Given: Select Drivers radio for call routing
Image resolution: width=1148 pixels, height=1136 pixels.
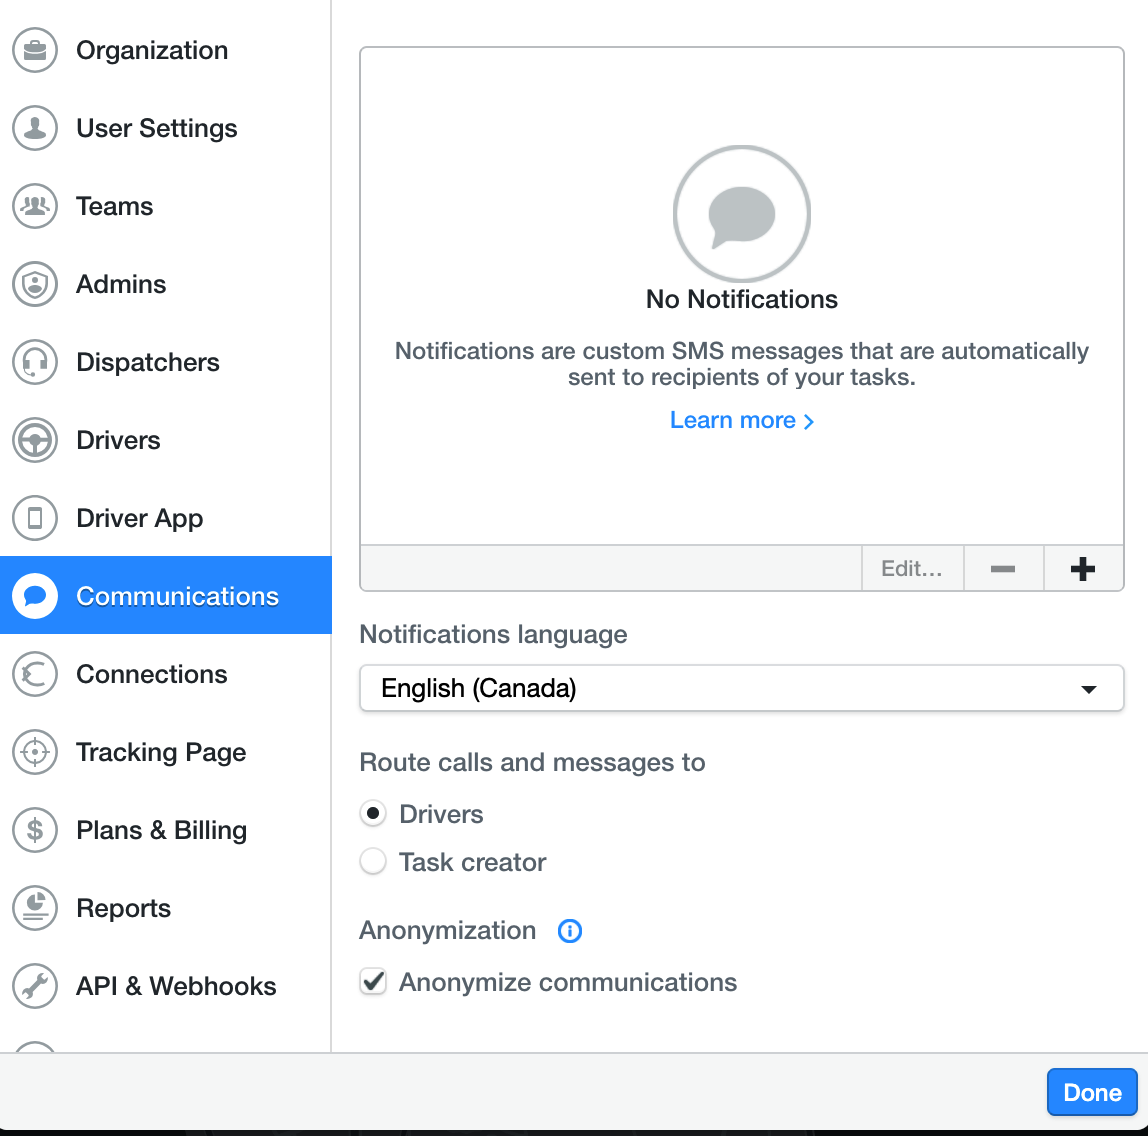Looking at the screenshot, I should point(373,813).
